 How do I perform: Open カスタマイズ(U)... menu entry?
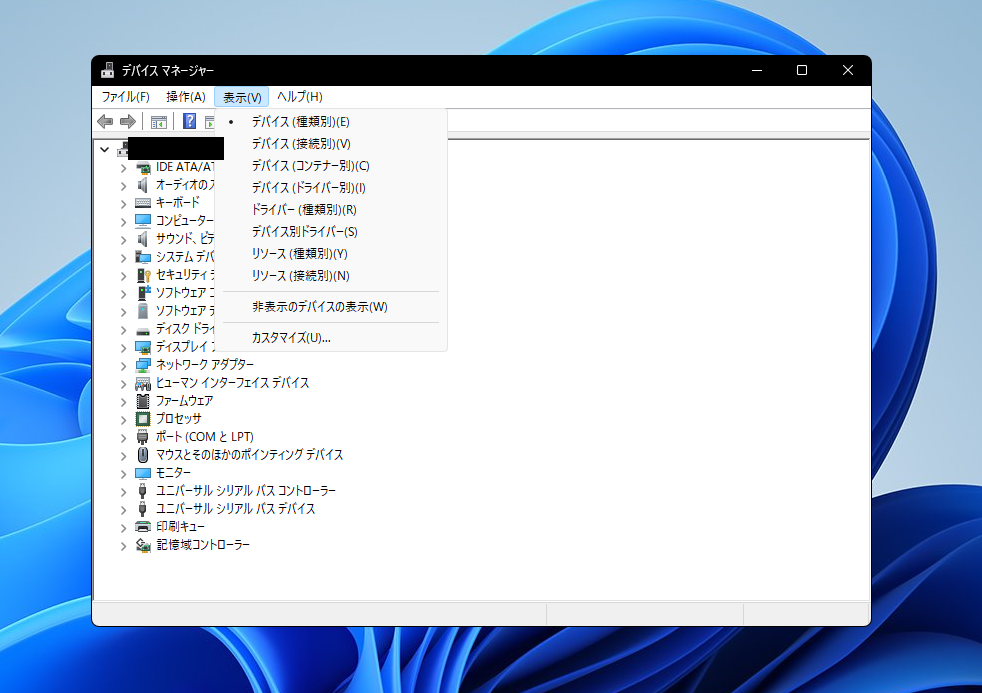point(331,338)
